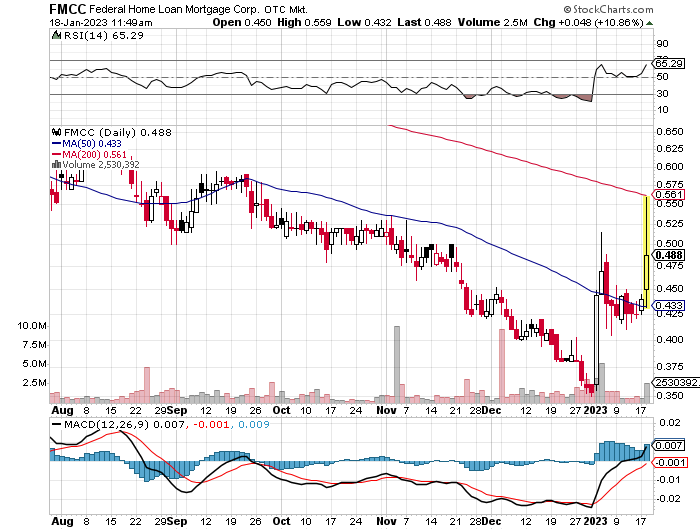700x530 pixels.
Task: Click '2023' on the price panel date axis
Action: (x=596, y=410)
